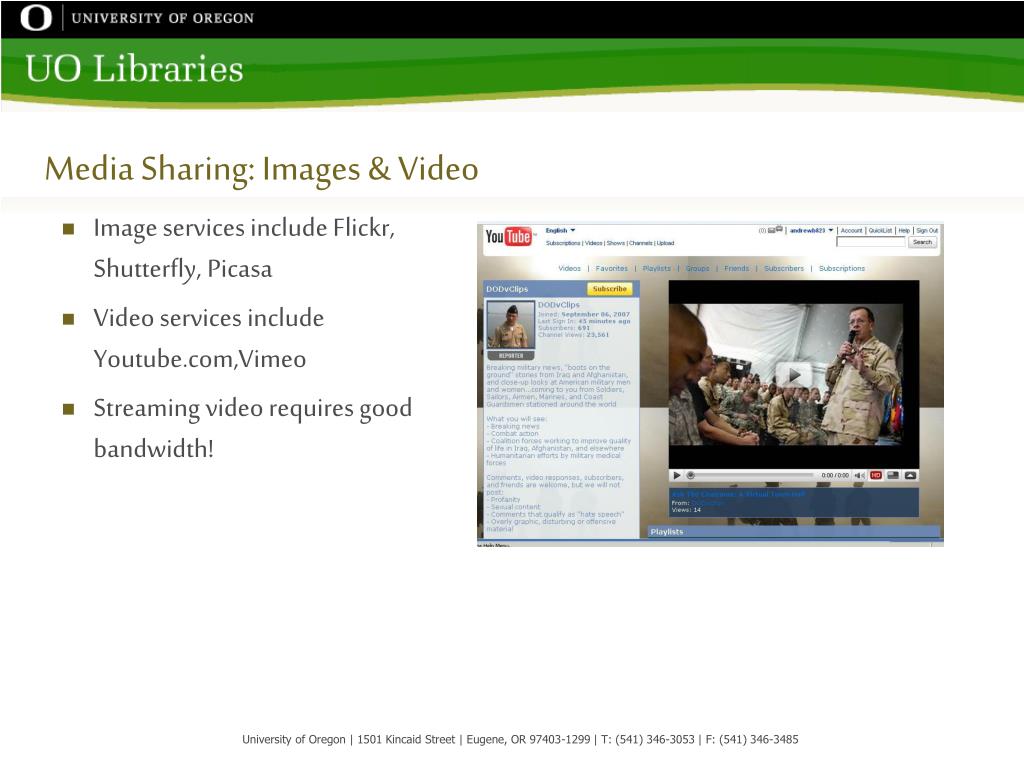This screenshot has width=1024, height=768.
Task: Click the 'Channel Views: 23,561' text
Action: (x=573, y=334)
